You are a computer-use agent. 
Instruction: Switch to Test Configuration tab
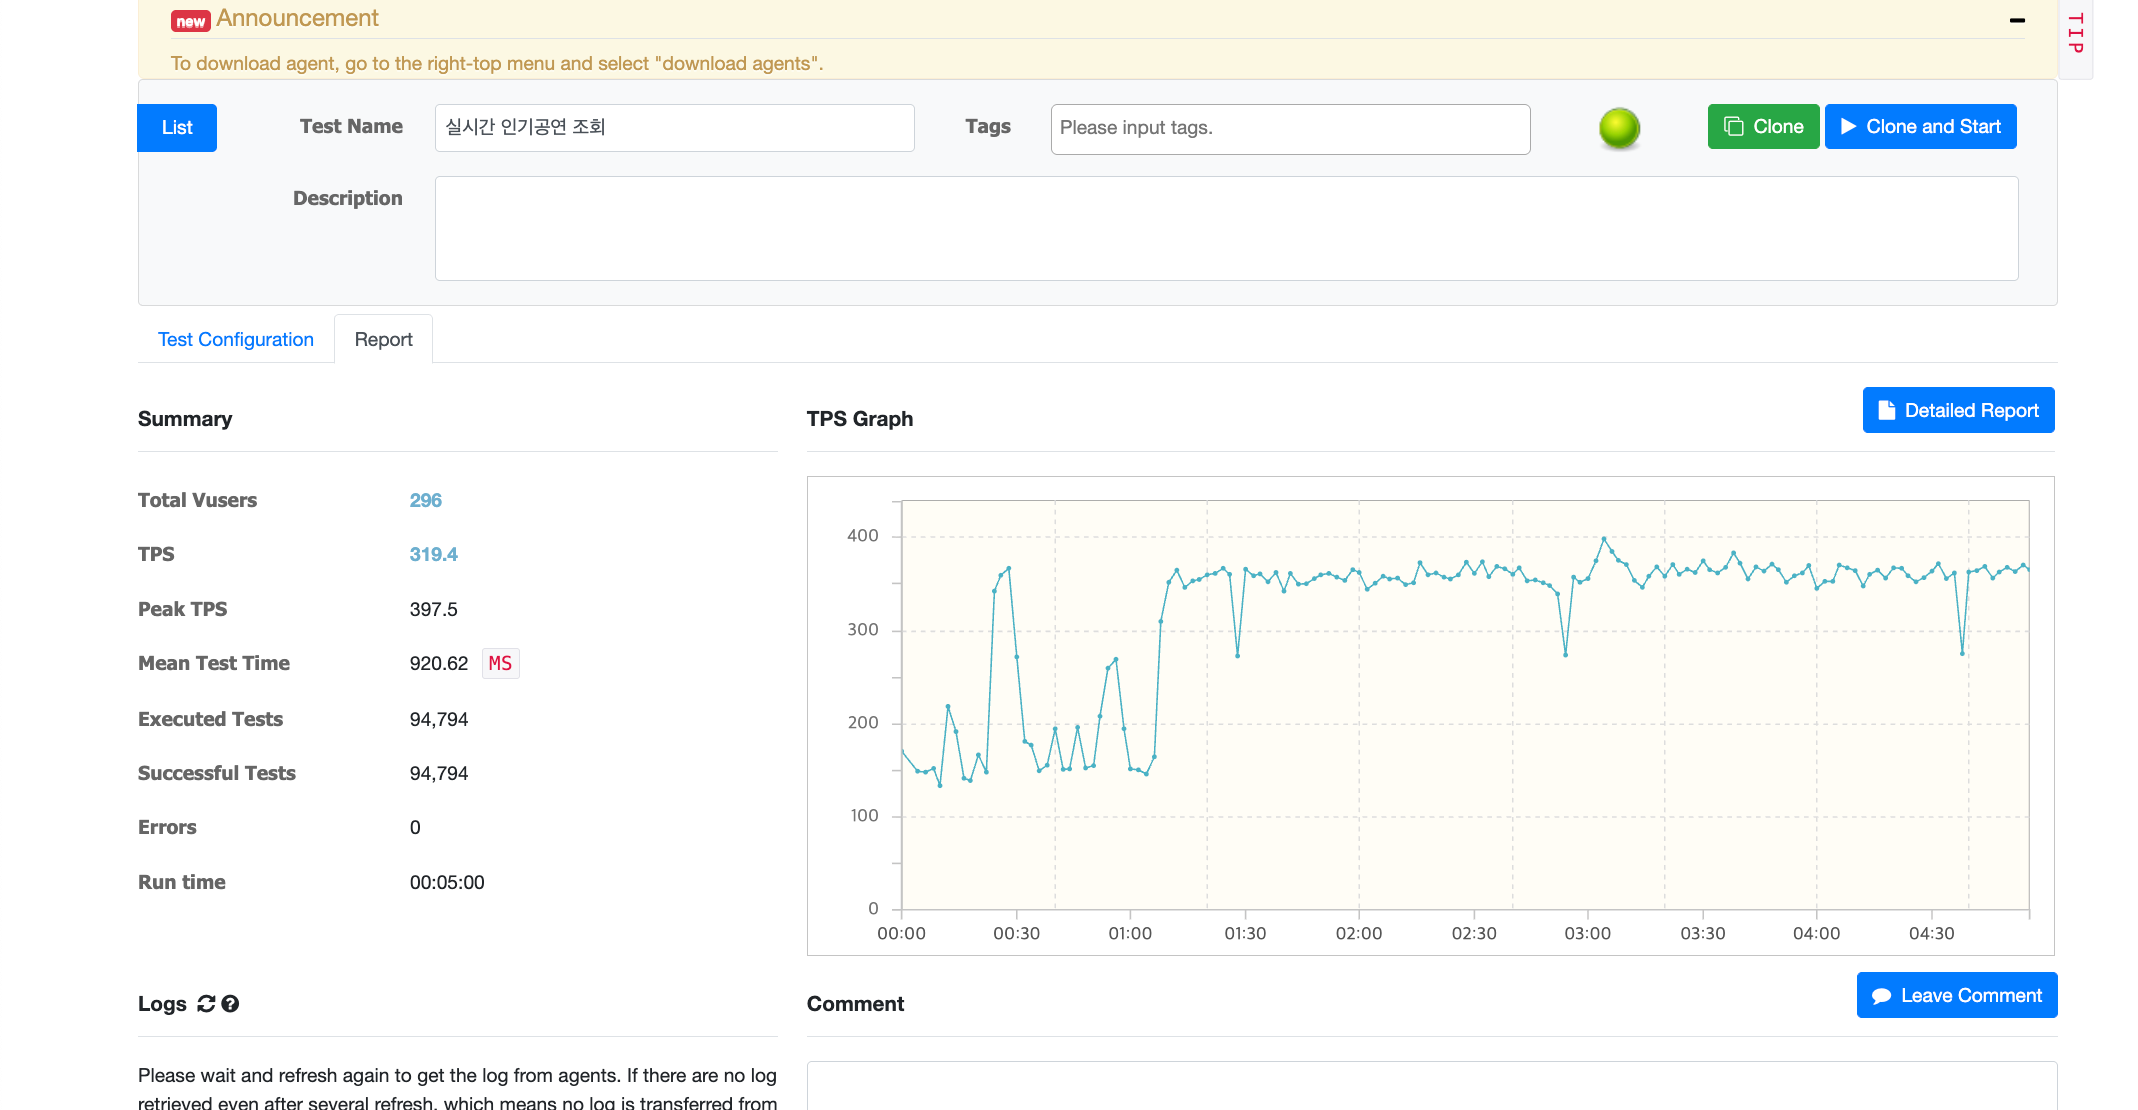pos(236,340)
